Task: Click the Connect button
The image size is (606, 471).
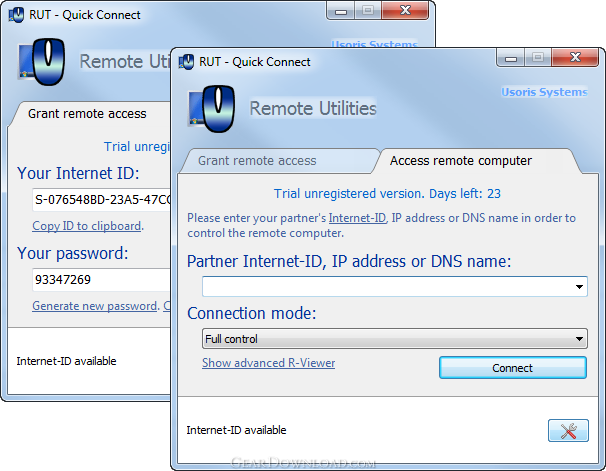Action: coord(512,368)
